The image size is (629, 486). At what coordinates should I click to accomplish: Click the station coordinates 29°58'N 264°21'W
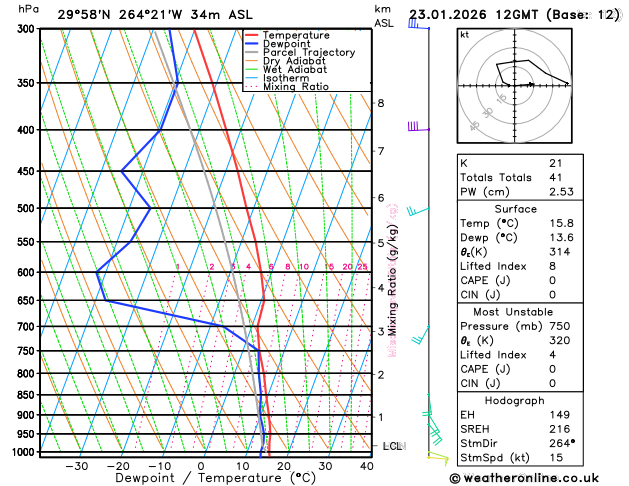[x=120, y=15]
